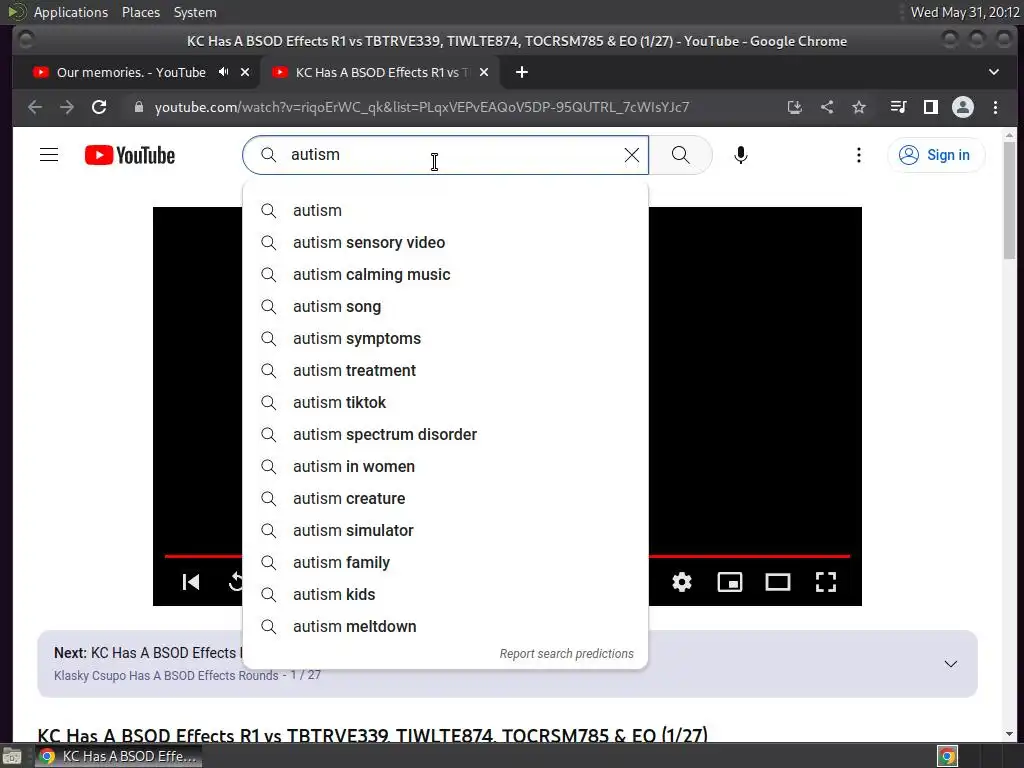Bookmark this tab with the star

click(859, 107)
